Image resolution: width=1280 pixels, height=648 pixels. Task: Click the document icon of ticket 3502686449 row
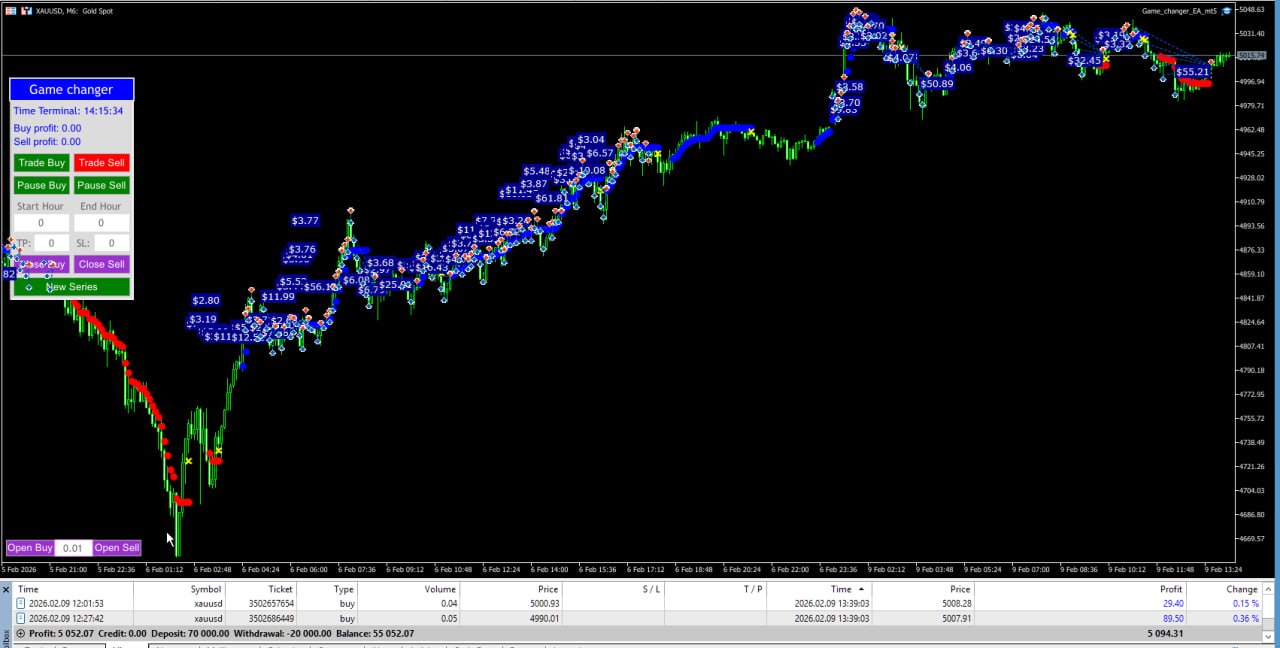point(20,618)
